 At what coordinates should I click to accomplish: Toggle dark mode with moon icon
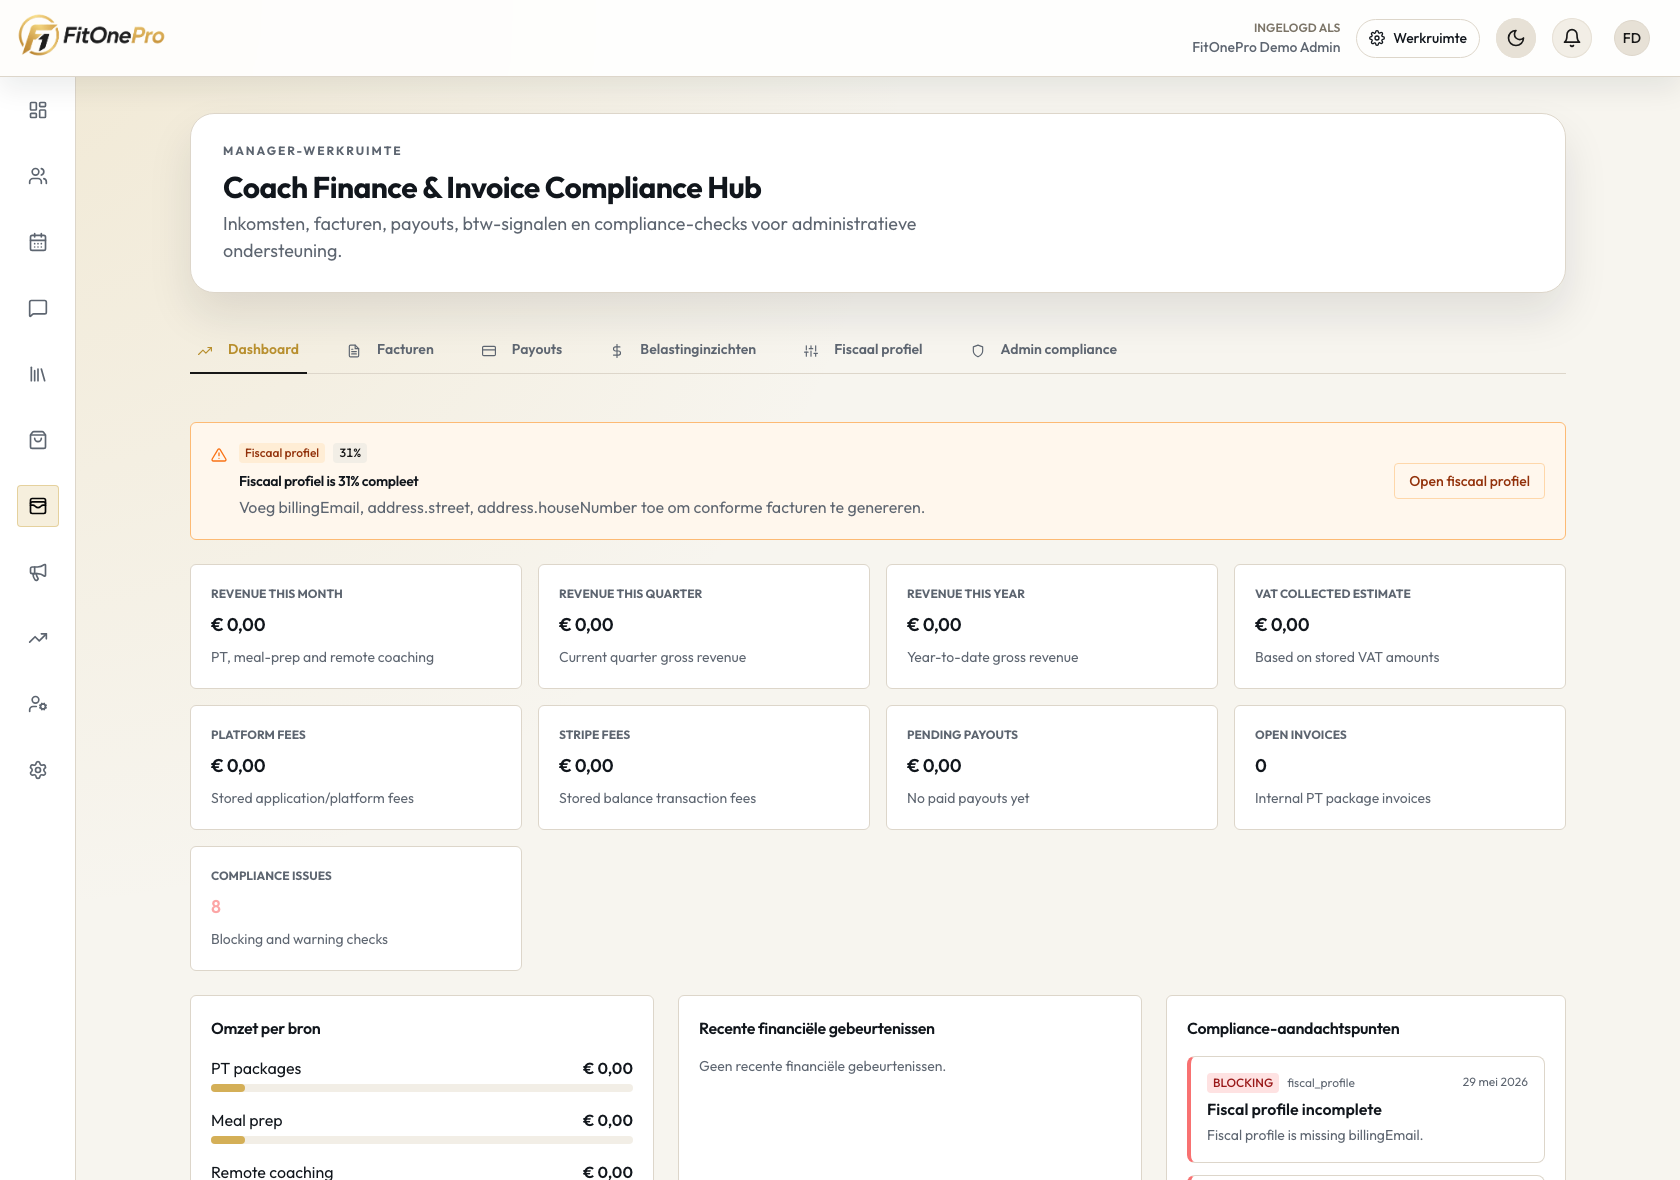coord(1516,38)
